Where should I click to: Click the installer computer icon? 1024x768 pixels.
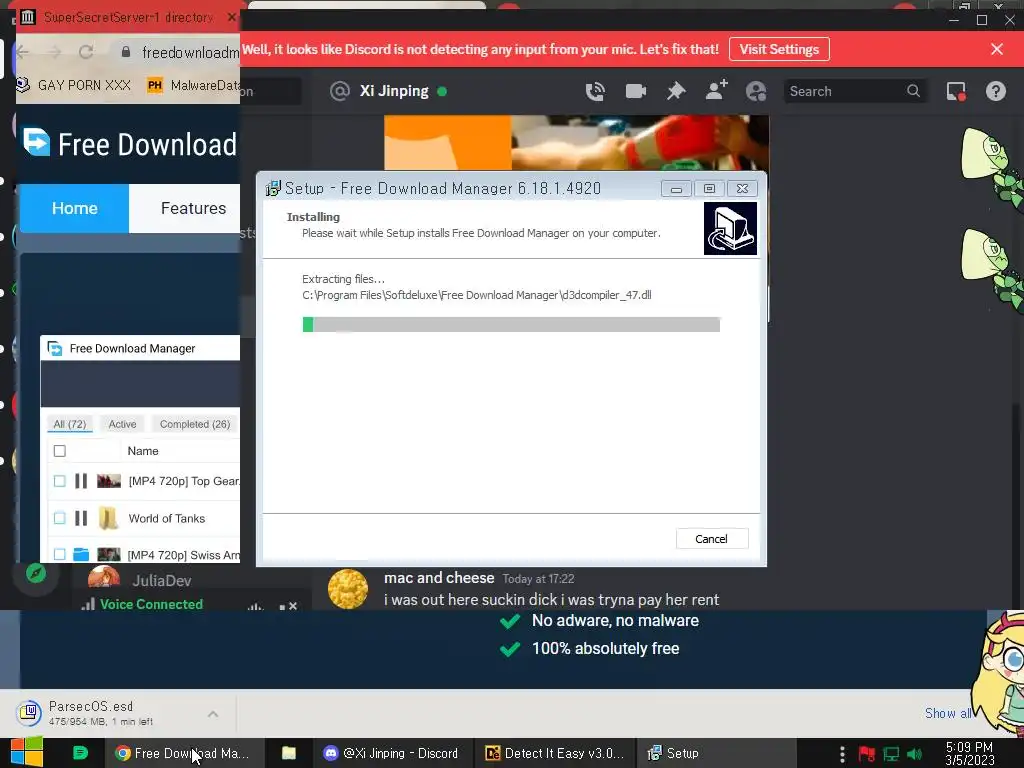click(x=730, y=228)
